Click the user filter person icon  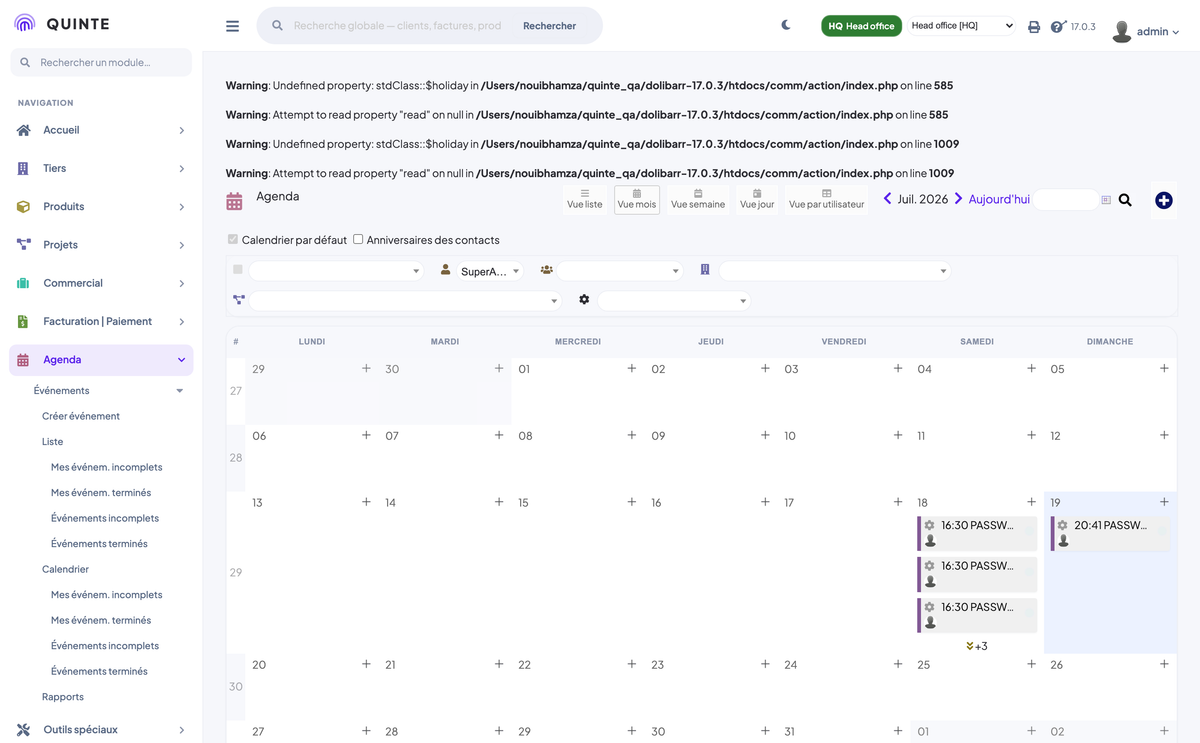tap(445, 270)
